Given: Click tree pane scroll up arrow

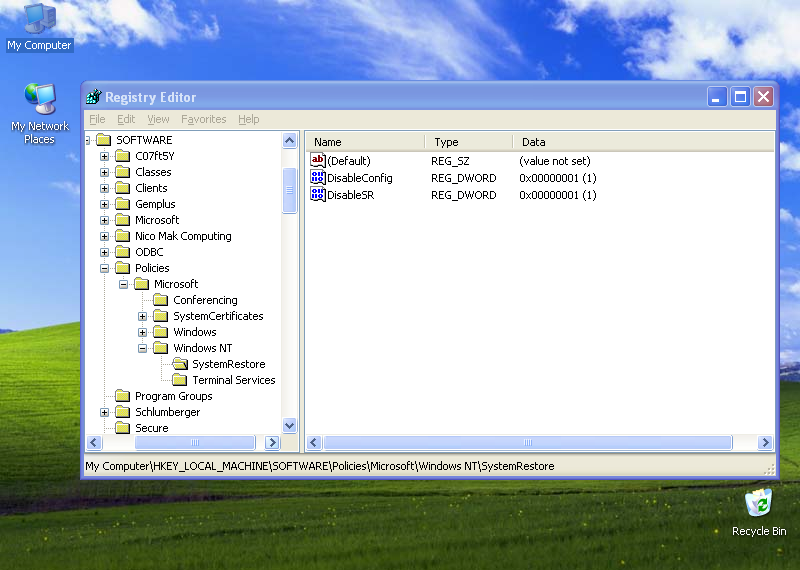Looking at the screenshot, I should [289, 140].
